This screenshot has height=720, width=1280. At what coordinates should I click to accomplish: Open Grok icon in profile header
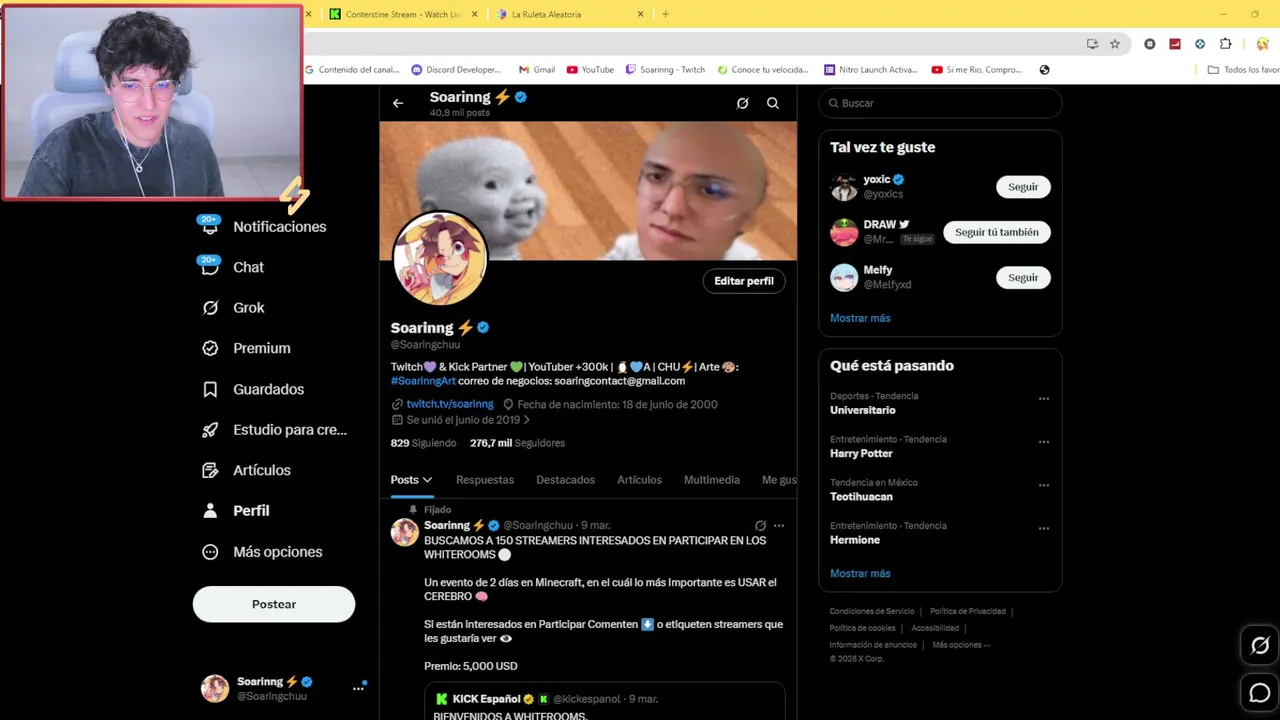pos(742,103)
